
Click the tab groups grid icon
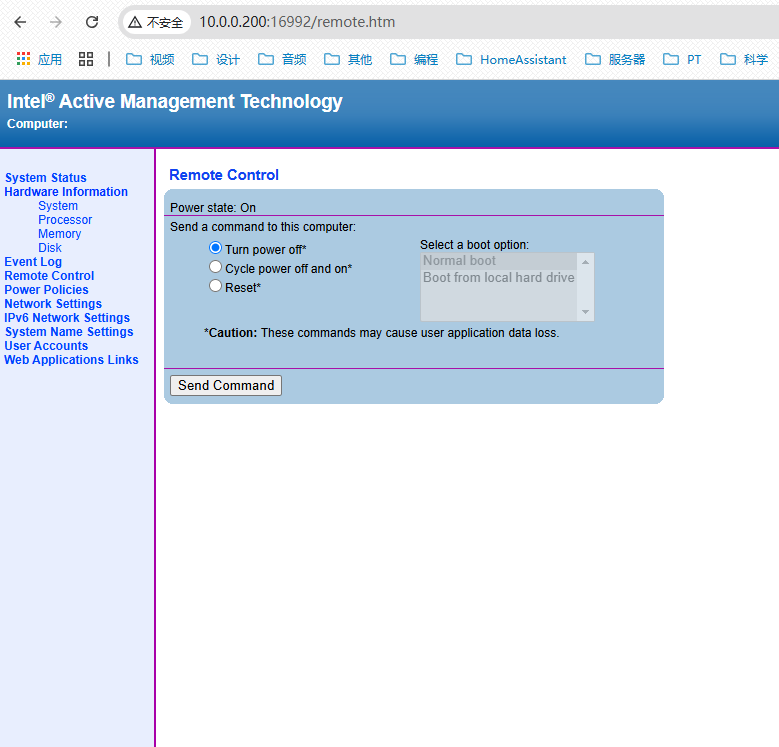point(86,59)
